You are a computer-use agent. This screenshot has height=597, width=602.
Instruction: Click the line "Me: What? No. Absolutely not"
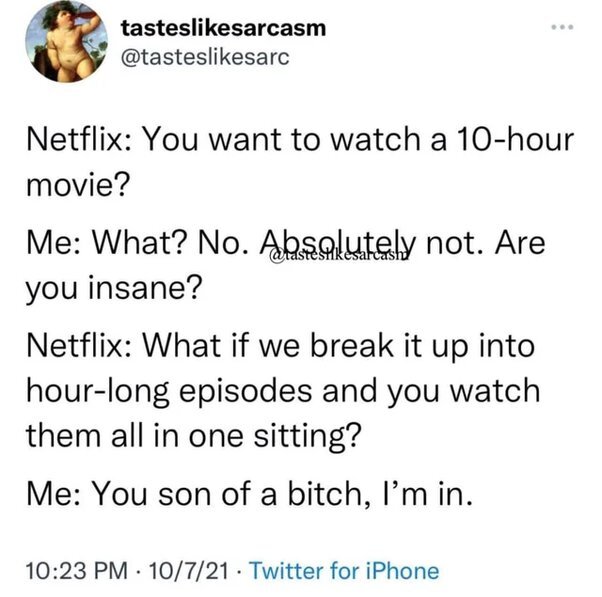[286, 243]
